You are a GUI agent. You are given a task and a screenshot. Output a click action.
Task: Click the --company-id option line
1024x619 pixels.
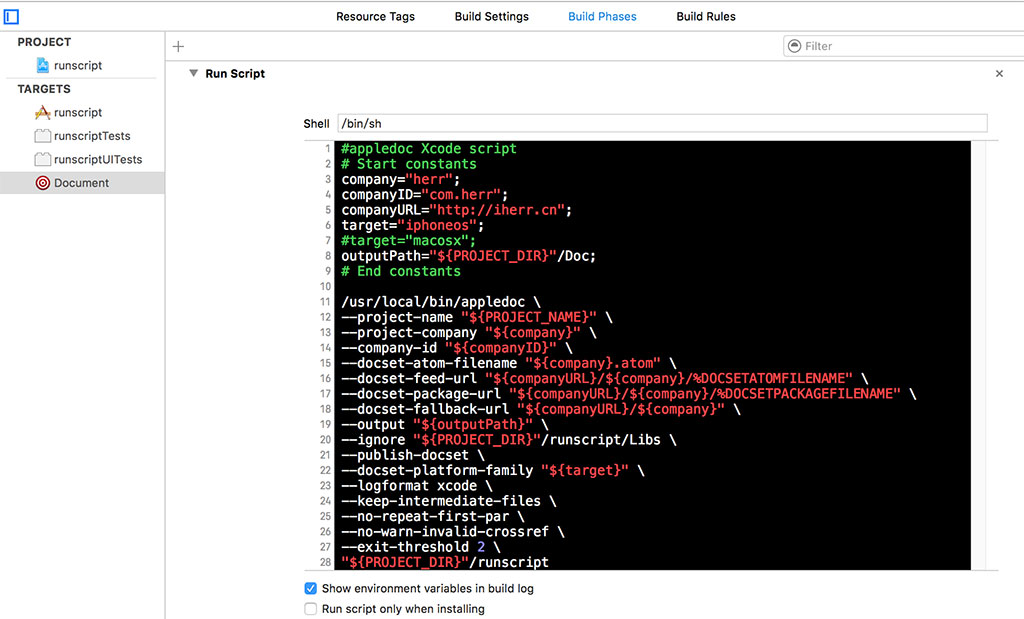[x=457, y=348]
